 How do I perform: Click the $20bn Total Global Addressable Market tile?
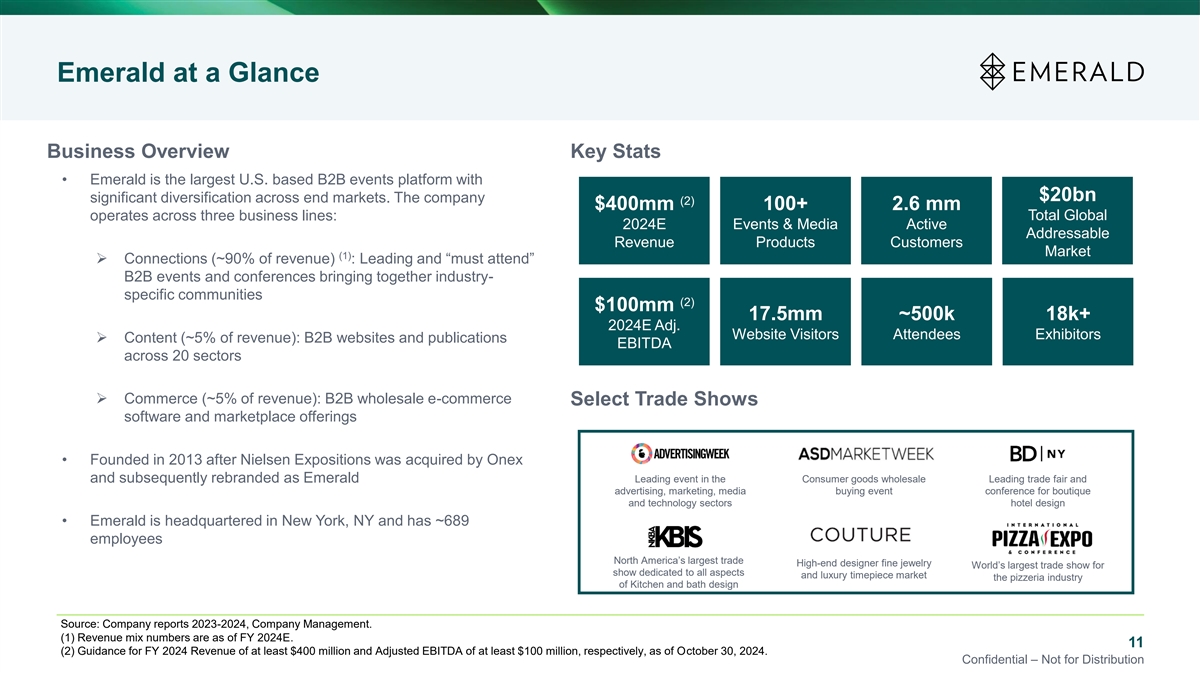[1067, 221]
